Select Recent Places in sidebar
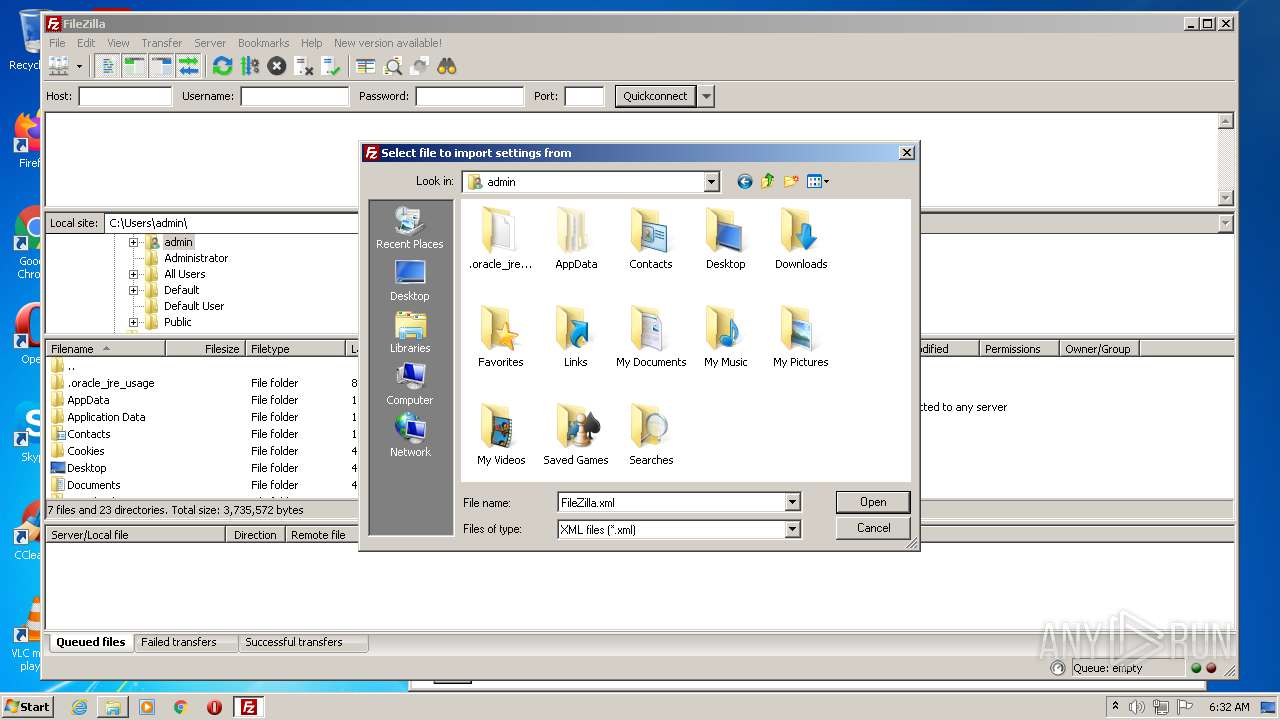This screenshot has height=720, width=1280. point(410,229)
